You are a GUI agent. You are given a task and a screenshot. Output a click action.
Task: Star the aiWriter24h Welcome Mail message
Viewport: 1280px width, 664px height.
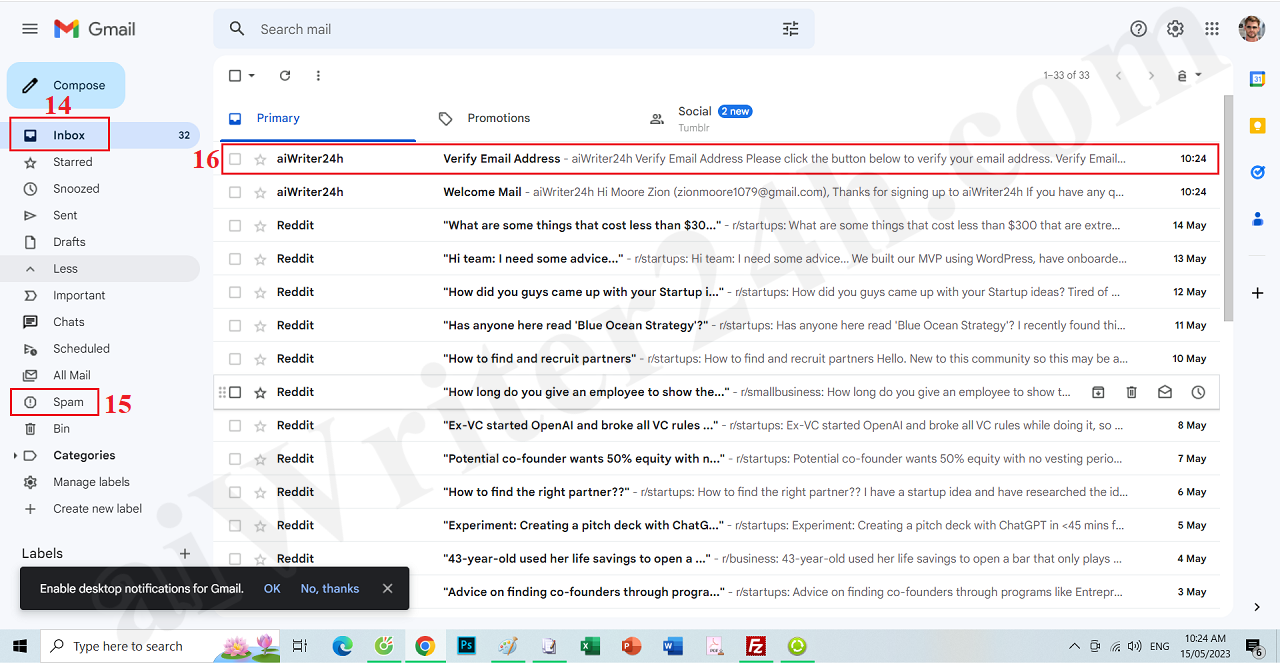pyautogui.click(x=260, y=192)
